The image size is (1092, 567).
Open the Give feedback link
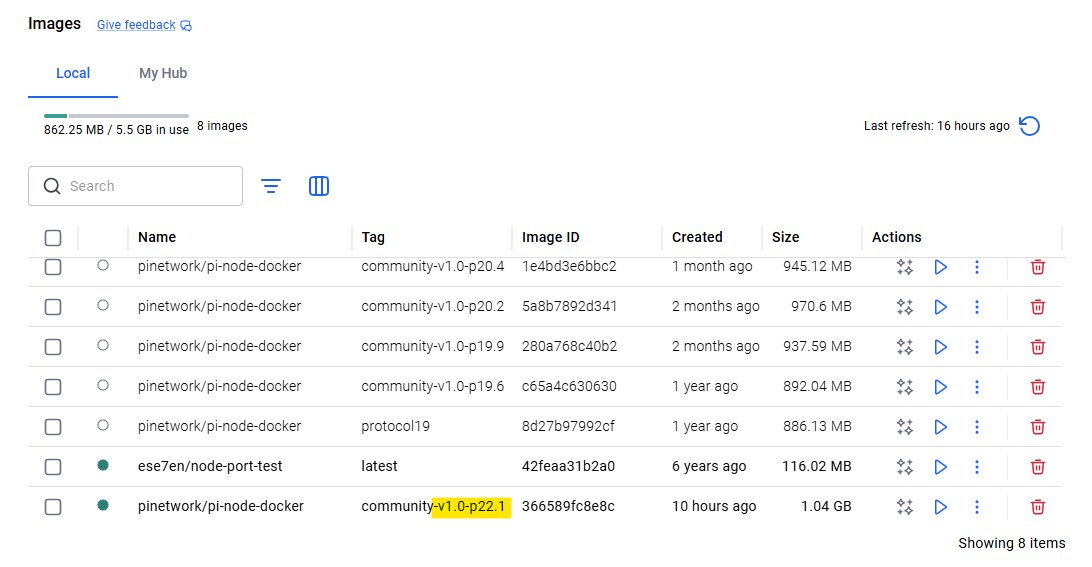point(144,25)
